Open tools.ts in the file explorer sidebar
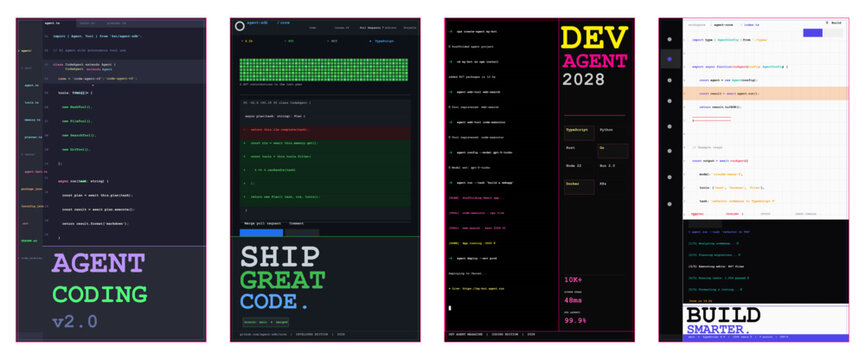 click(x=30, y=103)
